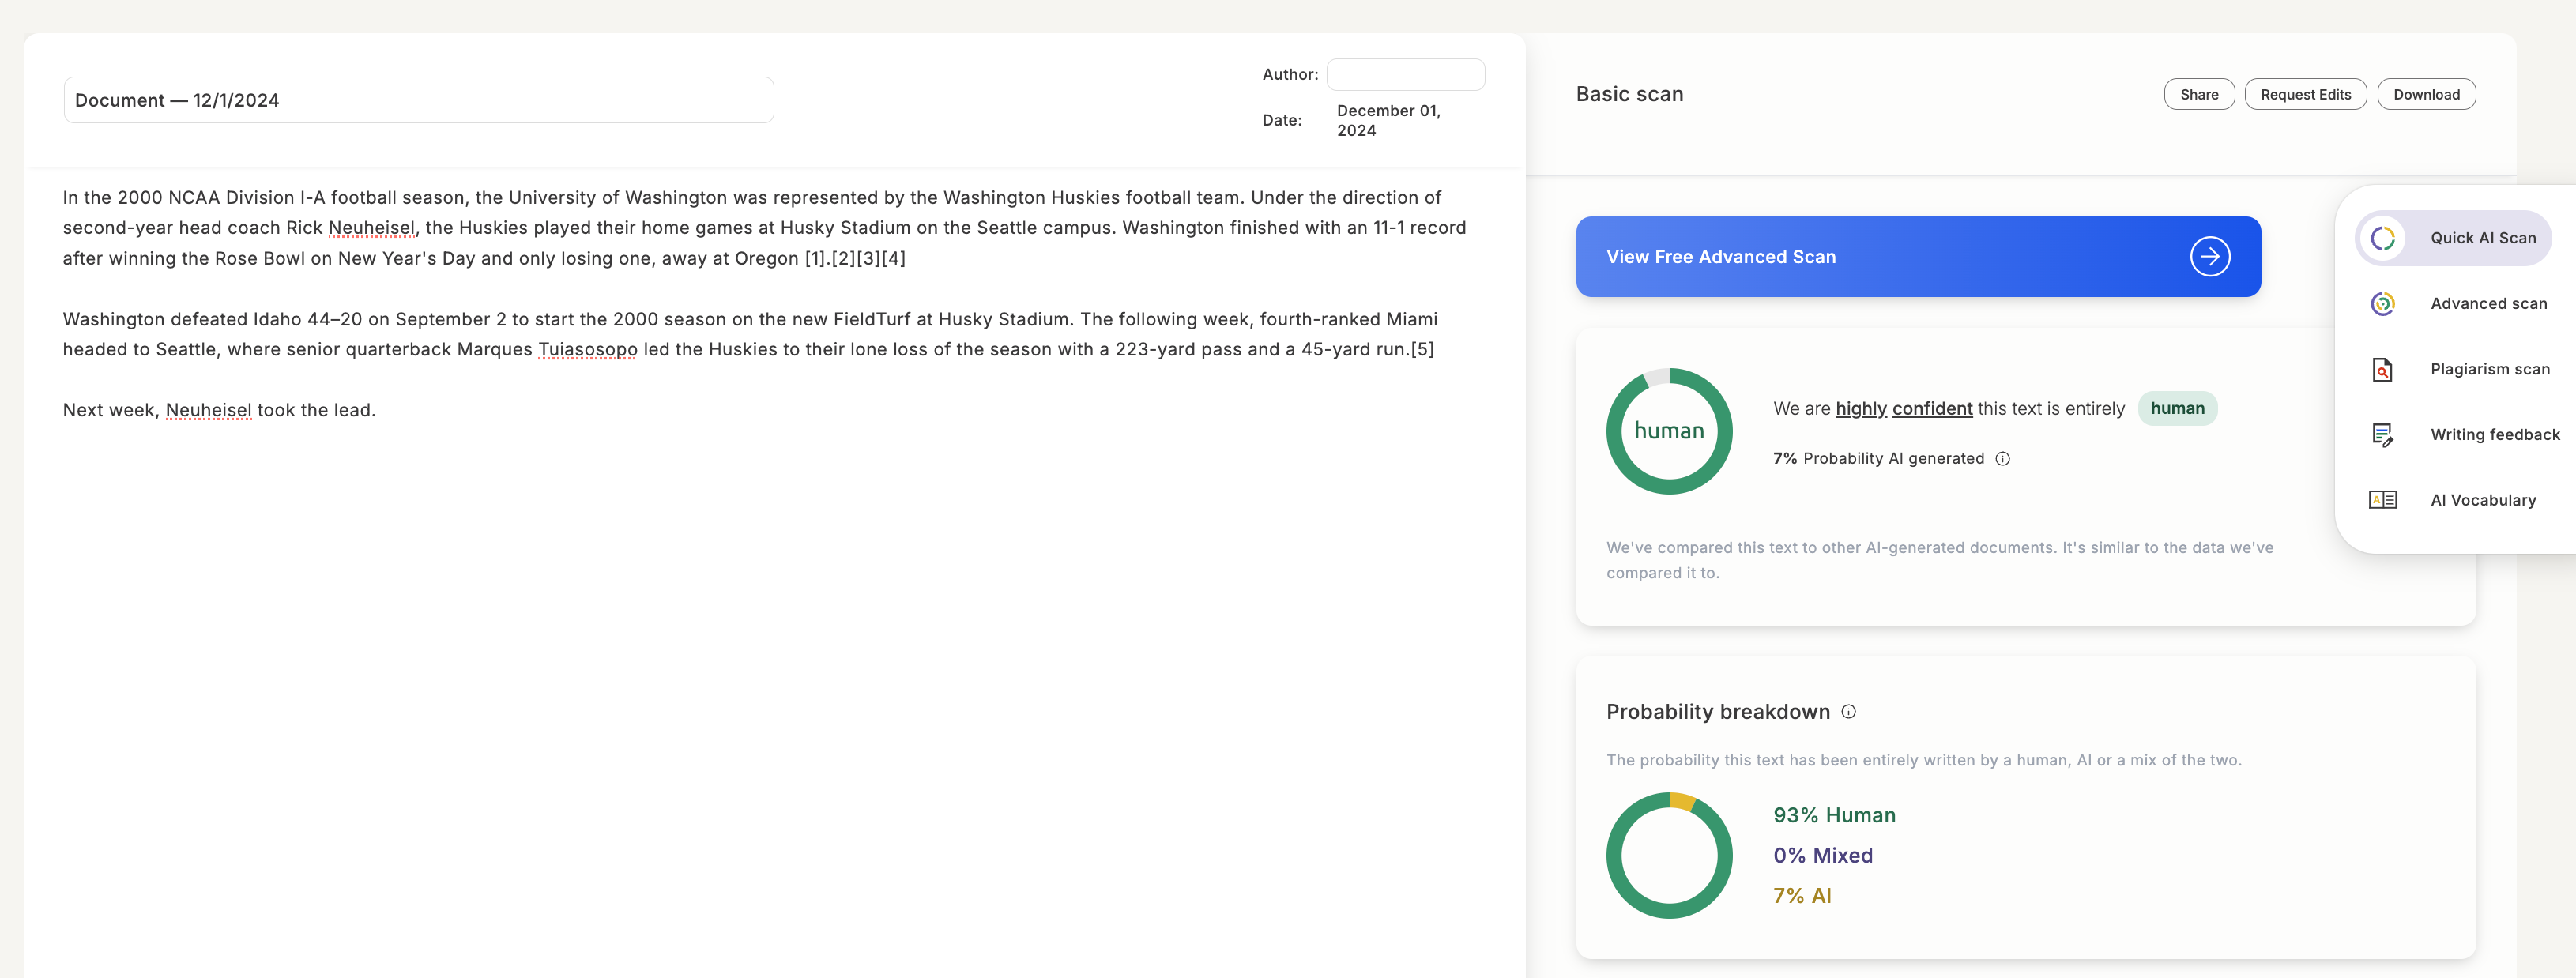Open the Writing feedback menu option
The image size is (2576, 978).
click(x=2494, y=434)
